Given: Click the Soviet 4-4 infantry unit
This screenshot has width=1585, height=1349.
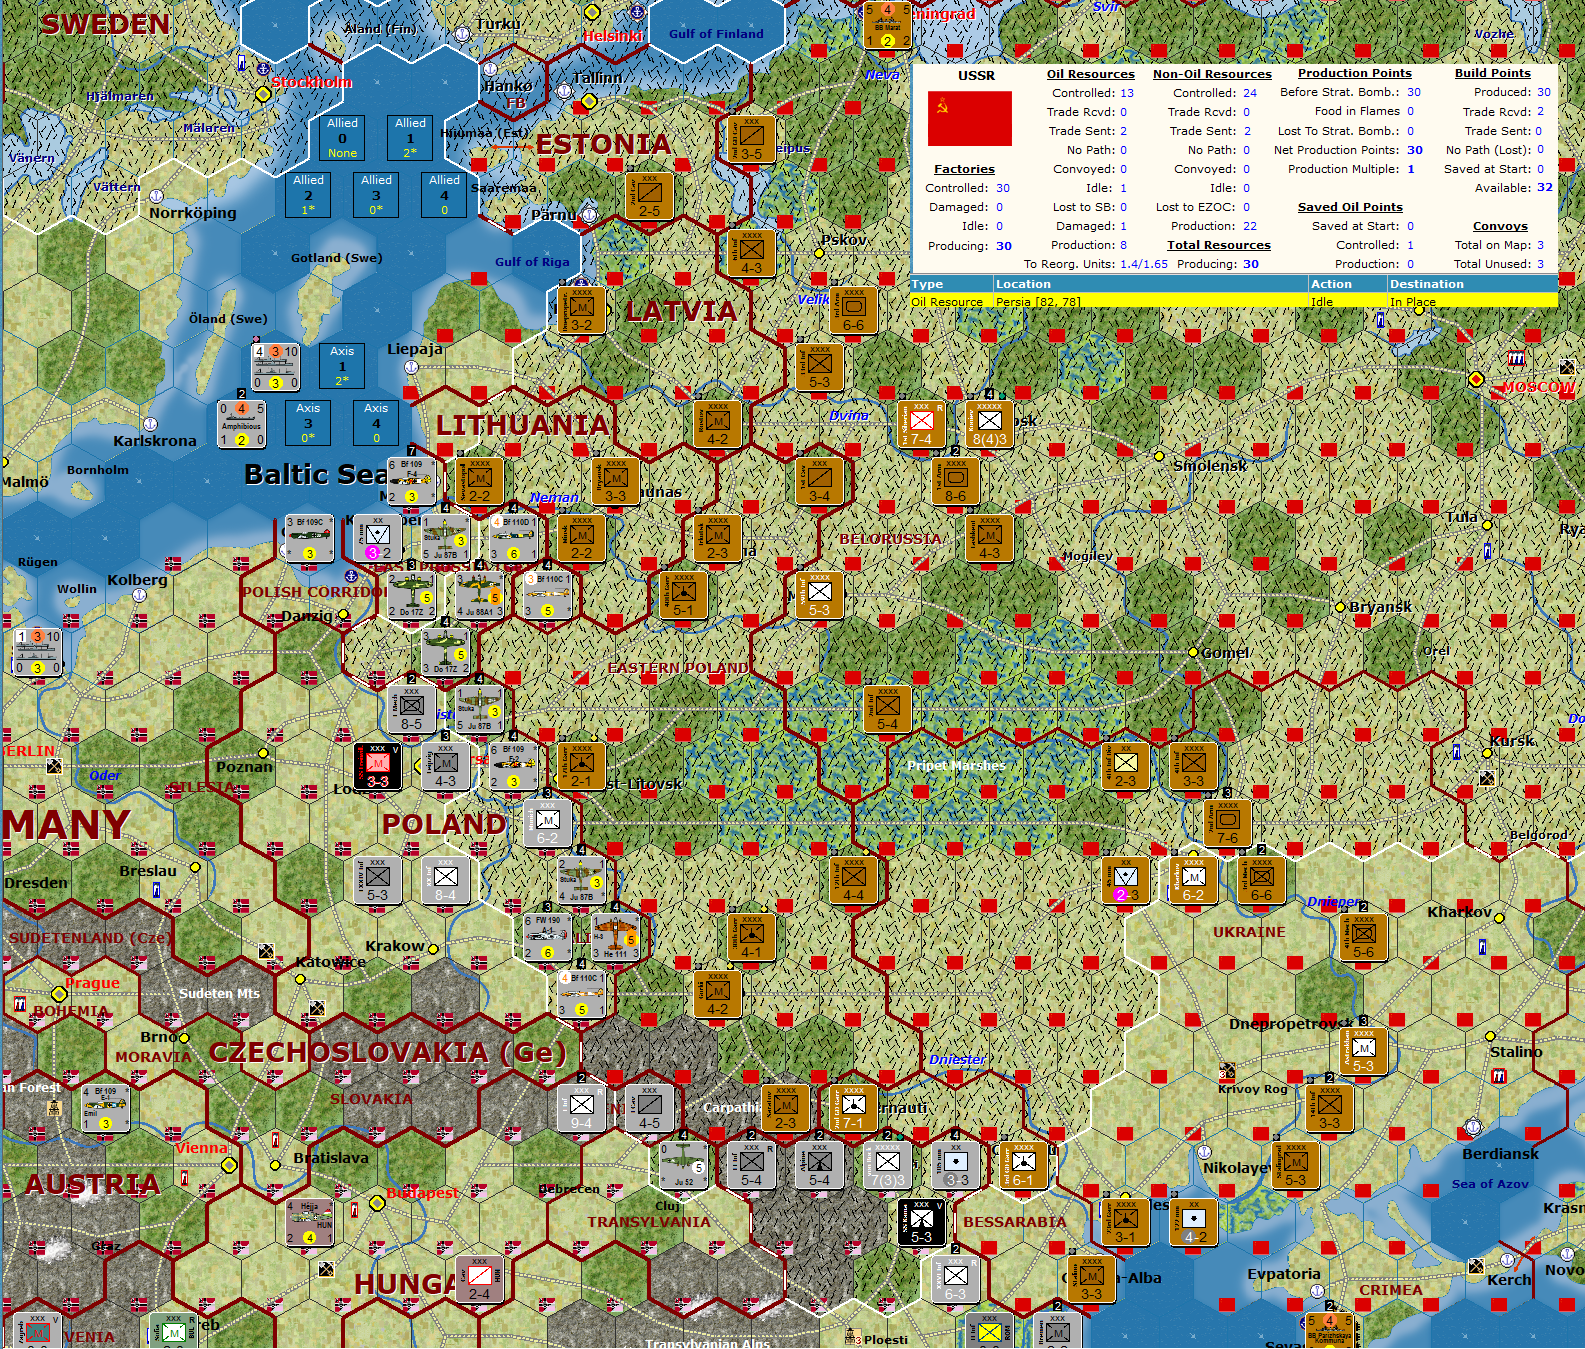Looking at the screenshot, I should pyautogui.click(x=854, y=880).
